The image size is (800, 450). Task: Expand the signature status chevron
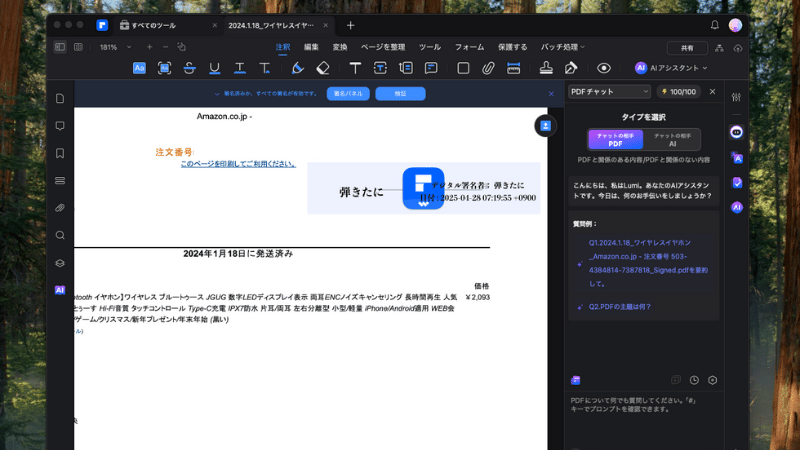[x=217, y=94]
